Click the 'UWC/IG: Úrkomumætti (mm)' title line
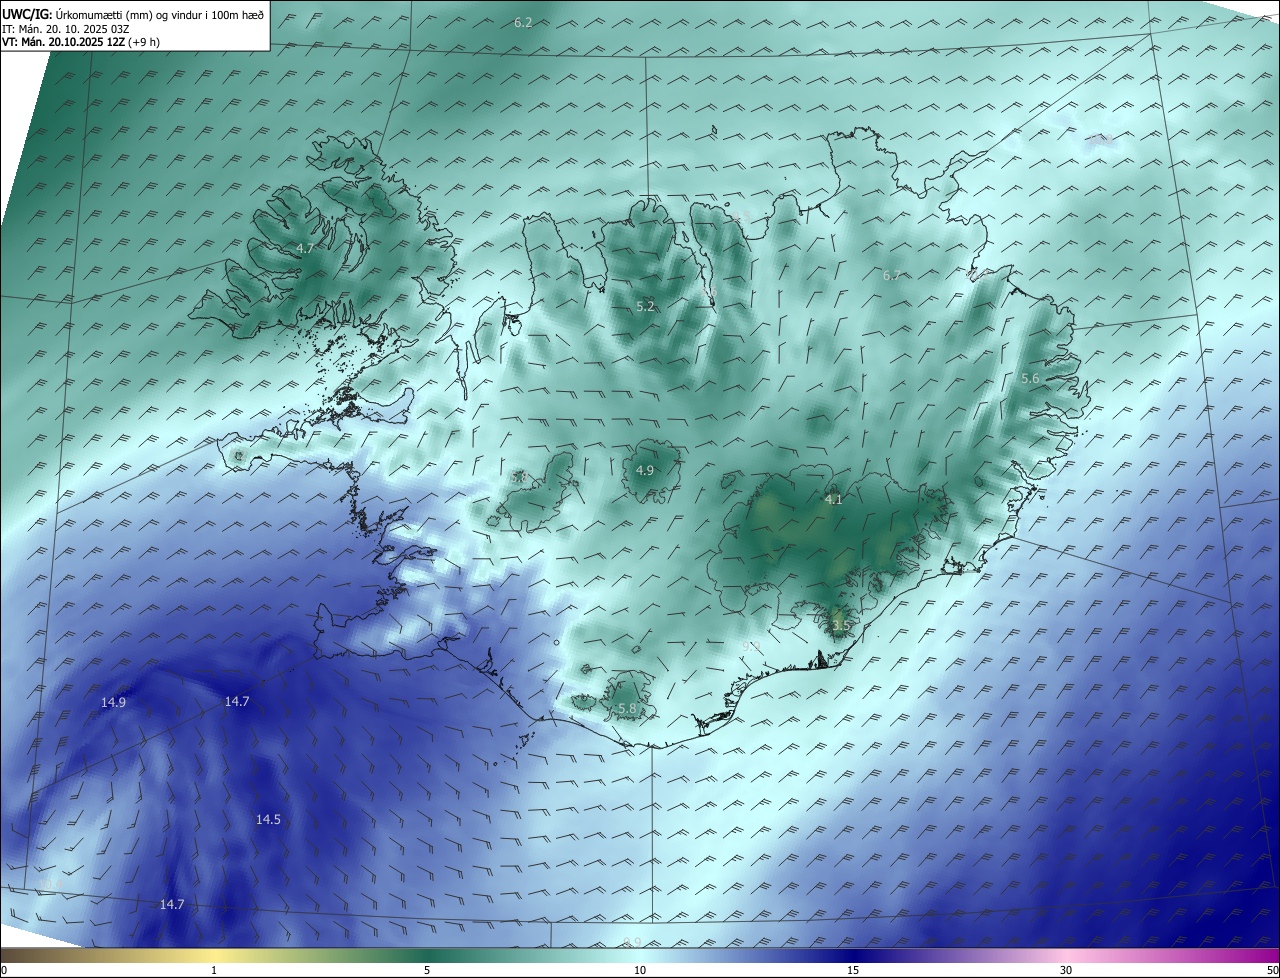 133,16
